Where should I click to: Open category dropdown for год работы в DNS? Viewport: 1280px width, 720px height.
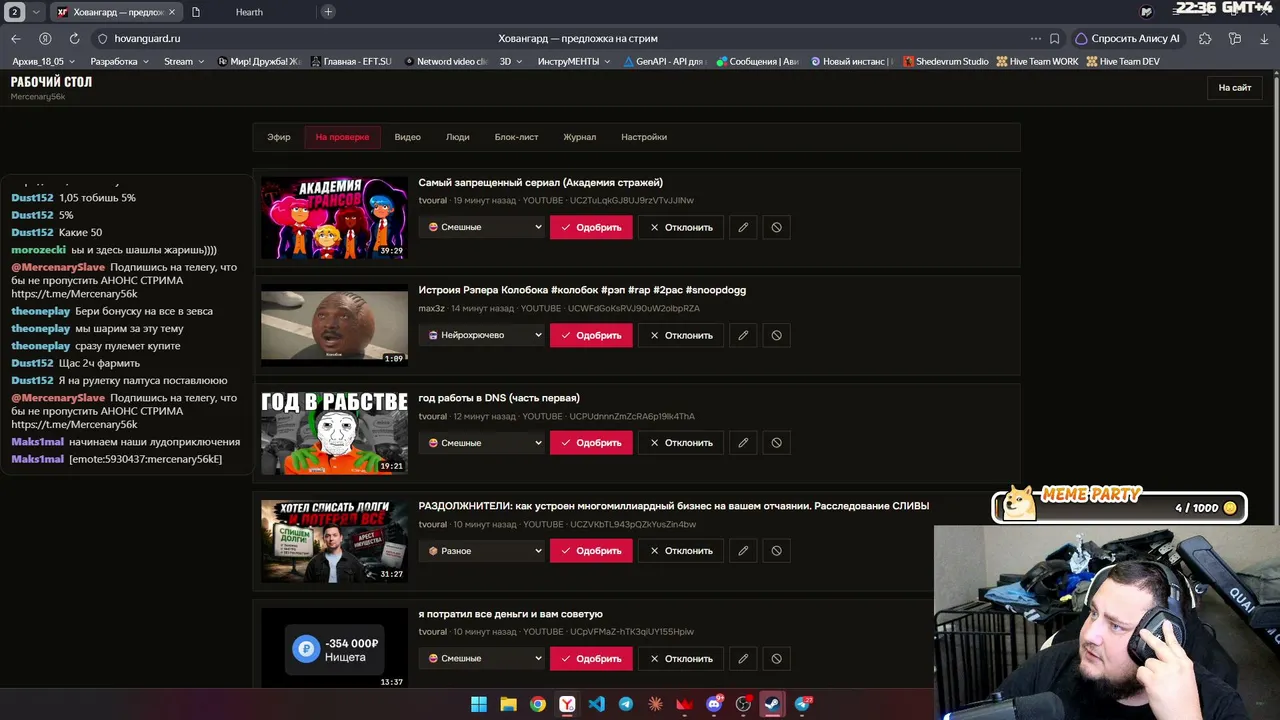pyautogui.click(x=481, y=443)
